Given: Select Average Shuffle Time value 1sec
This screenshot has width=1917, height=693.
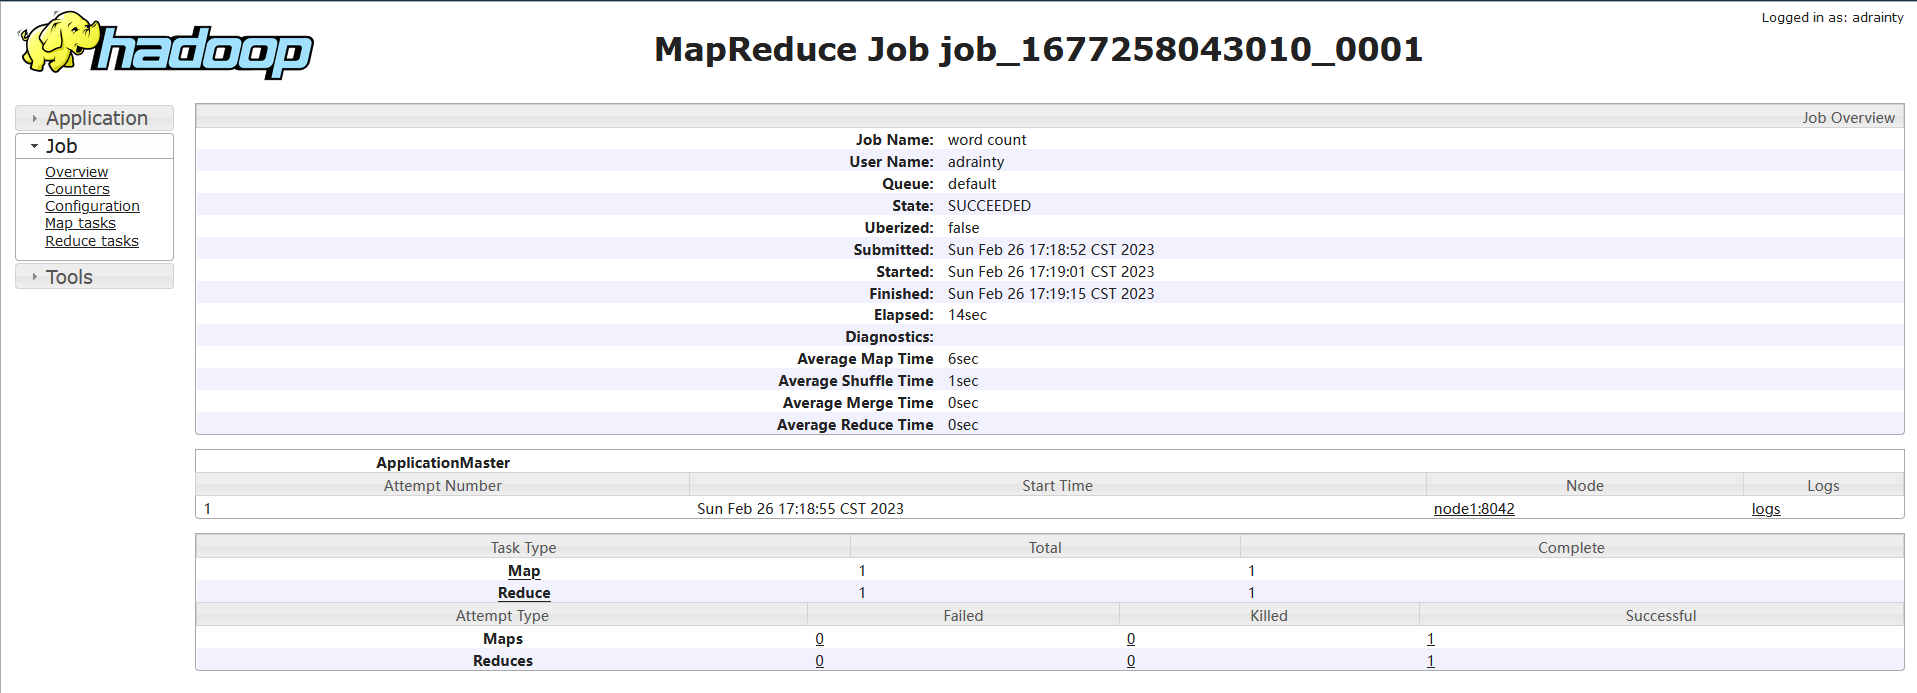Looking at the screenshot, I should (963, 381).
